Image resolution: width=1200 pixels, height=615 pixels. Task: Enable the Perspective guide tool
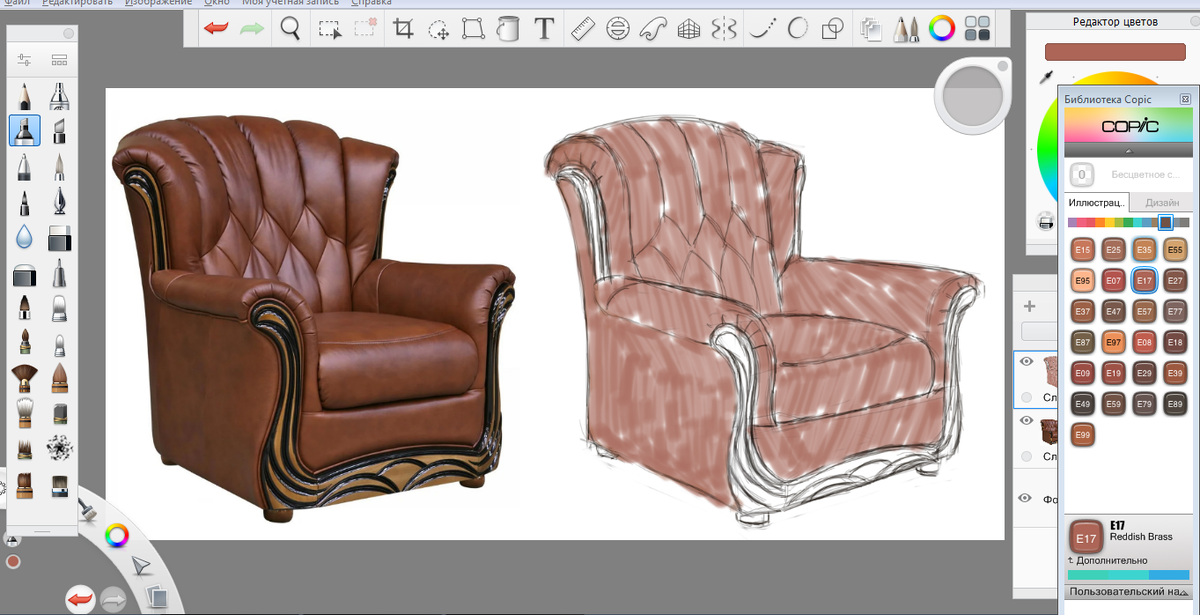688,29
